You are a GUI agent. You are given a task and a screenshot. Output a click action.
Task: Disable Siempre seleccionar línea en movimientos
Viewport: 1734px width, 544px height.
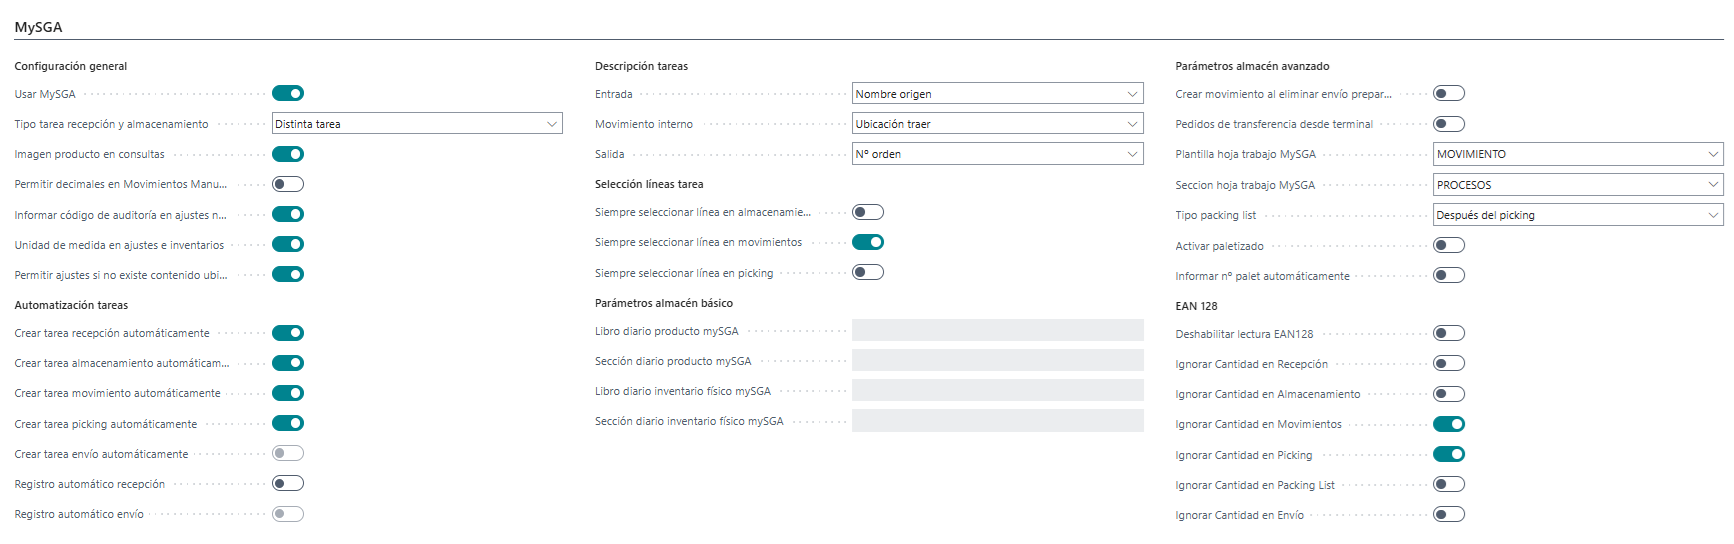(x=868, y=242)
